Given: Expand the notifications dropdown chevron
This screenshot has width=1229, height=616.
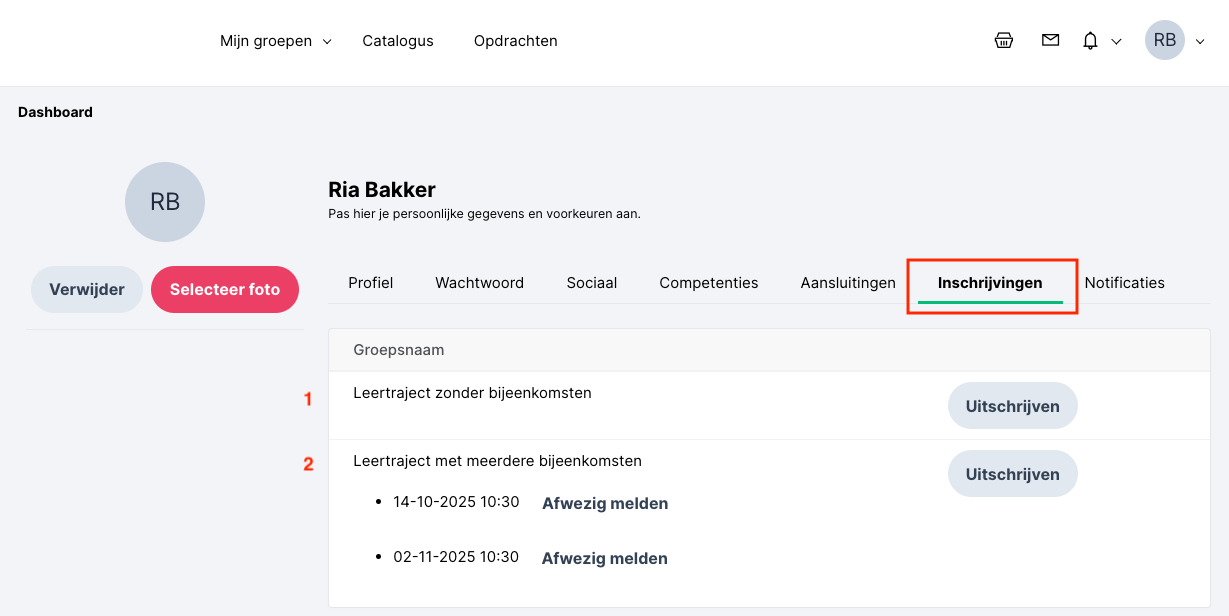Looking at the screenshot, I should (x=1117, y=42).
